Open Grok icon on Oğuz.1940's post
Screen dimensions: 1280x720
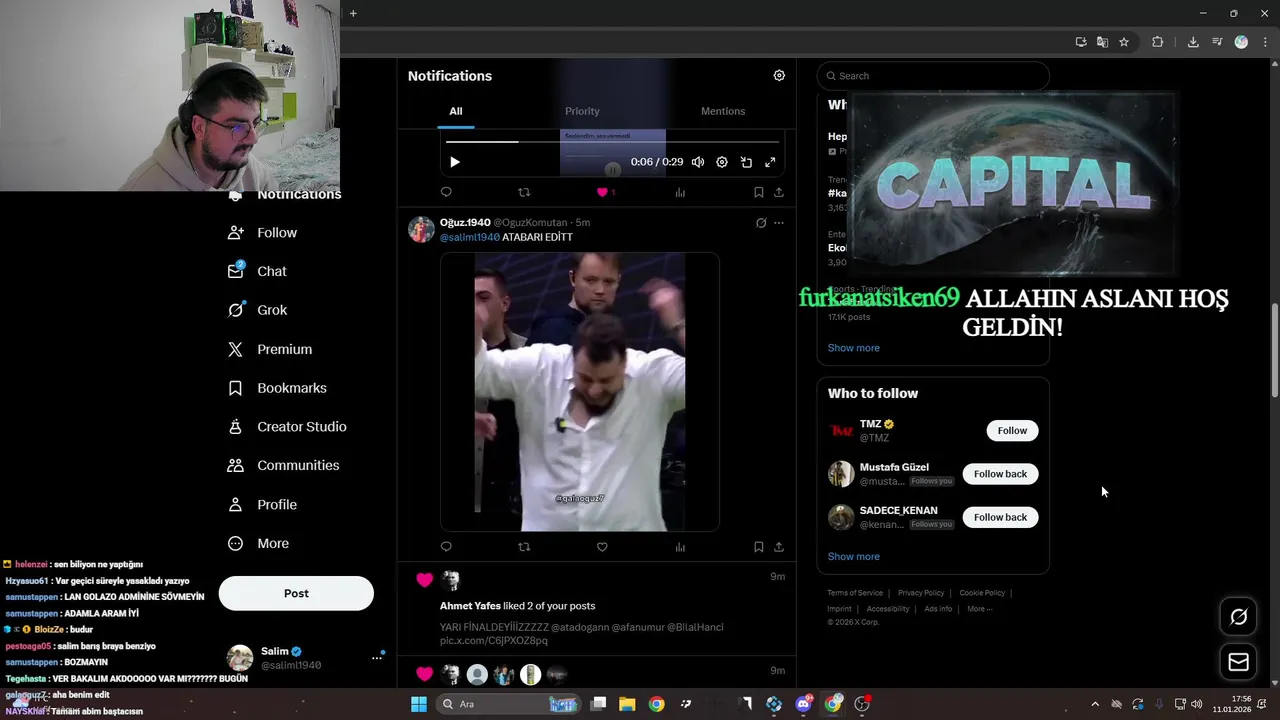pos(761,223)
